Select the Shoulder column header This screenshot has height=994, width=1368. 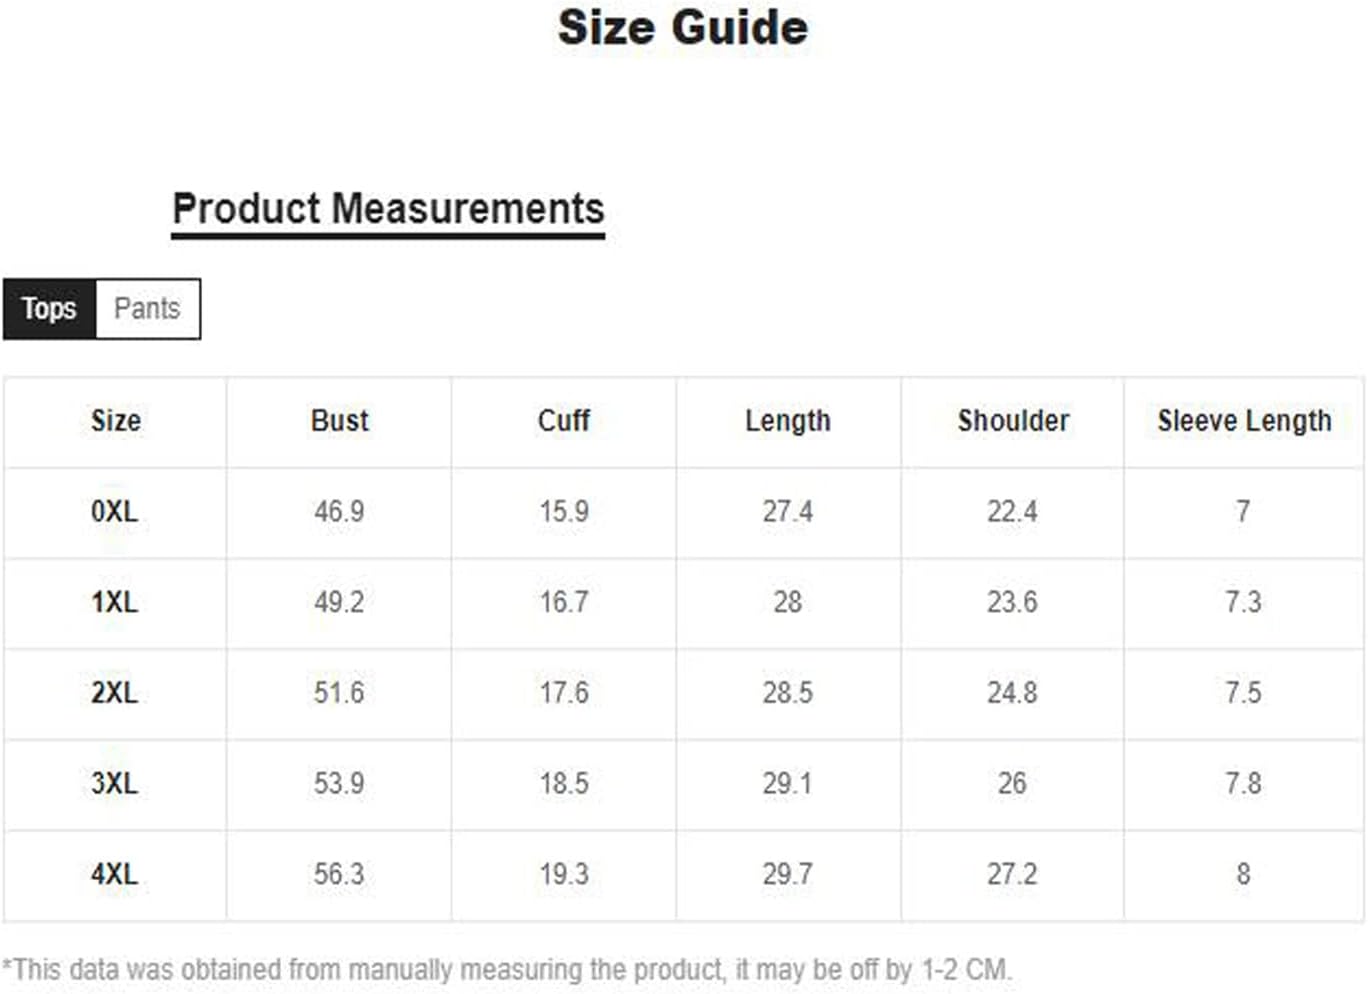click(1013, 421)
